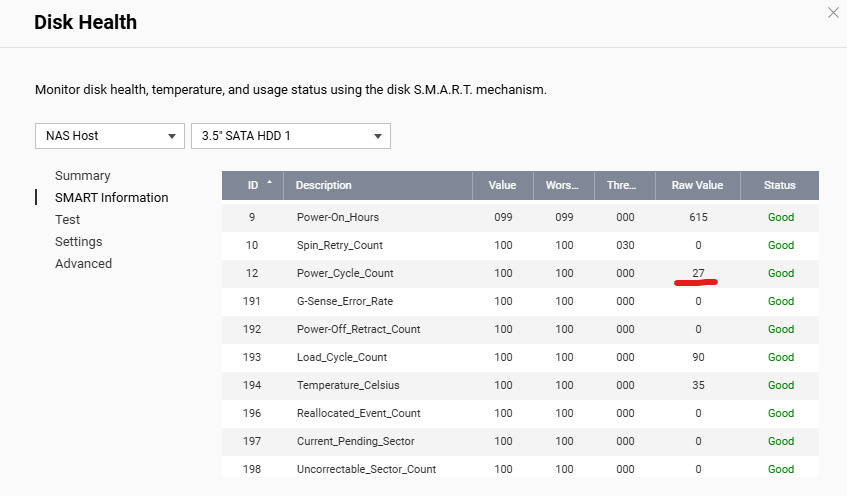
Task: Click the Raw Value column header
Action: coord(697,185)
